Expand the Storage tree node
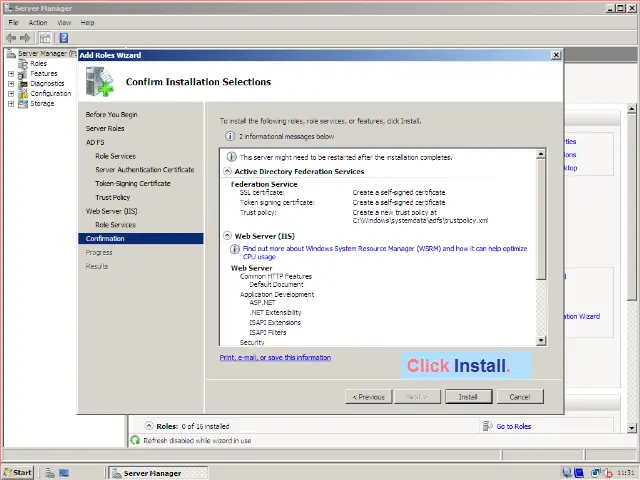The width and height of the screenshot is (640, 480). click(x=11, y=104)
